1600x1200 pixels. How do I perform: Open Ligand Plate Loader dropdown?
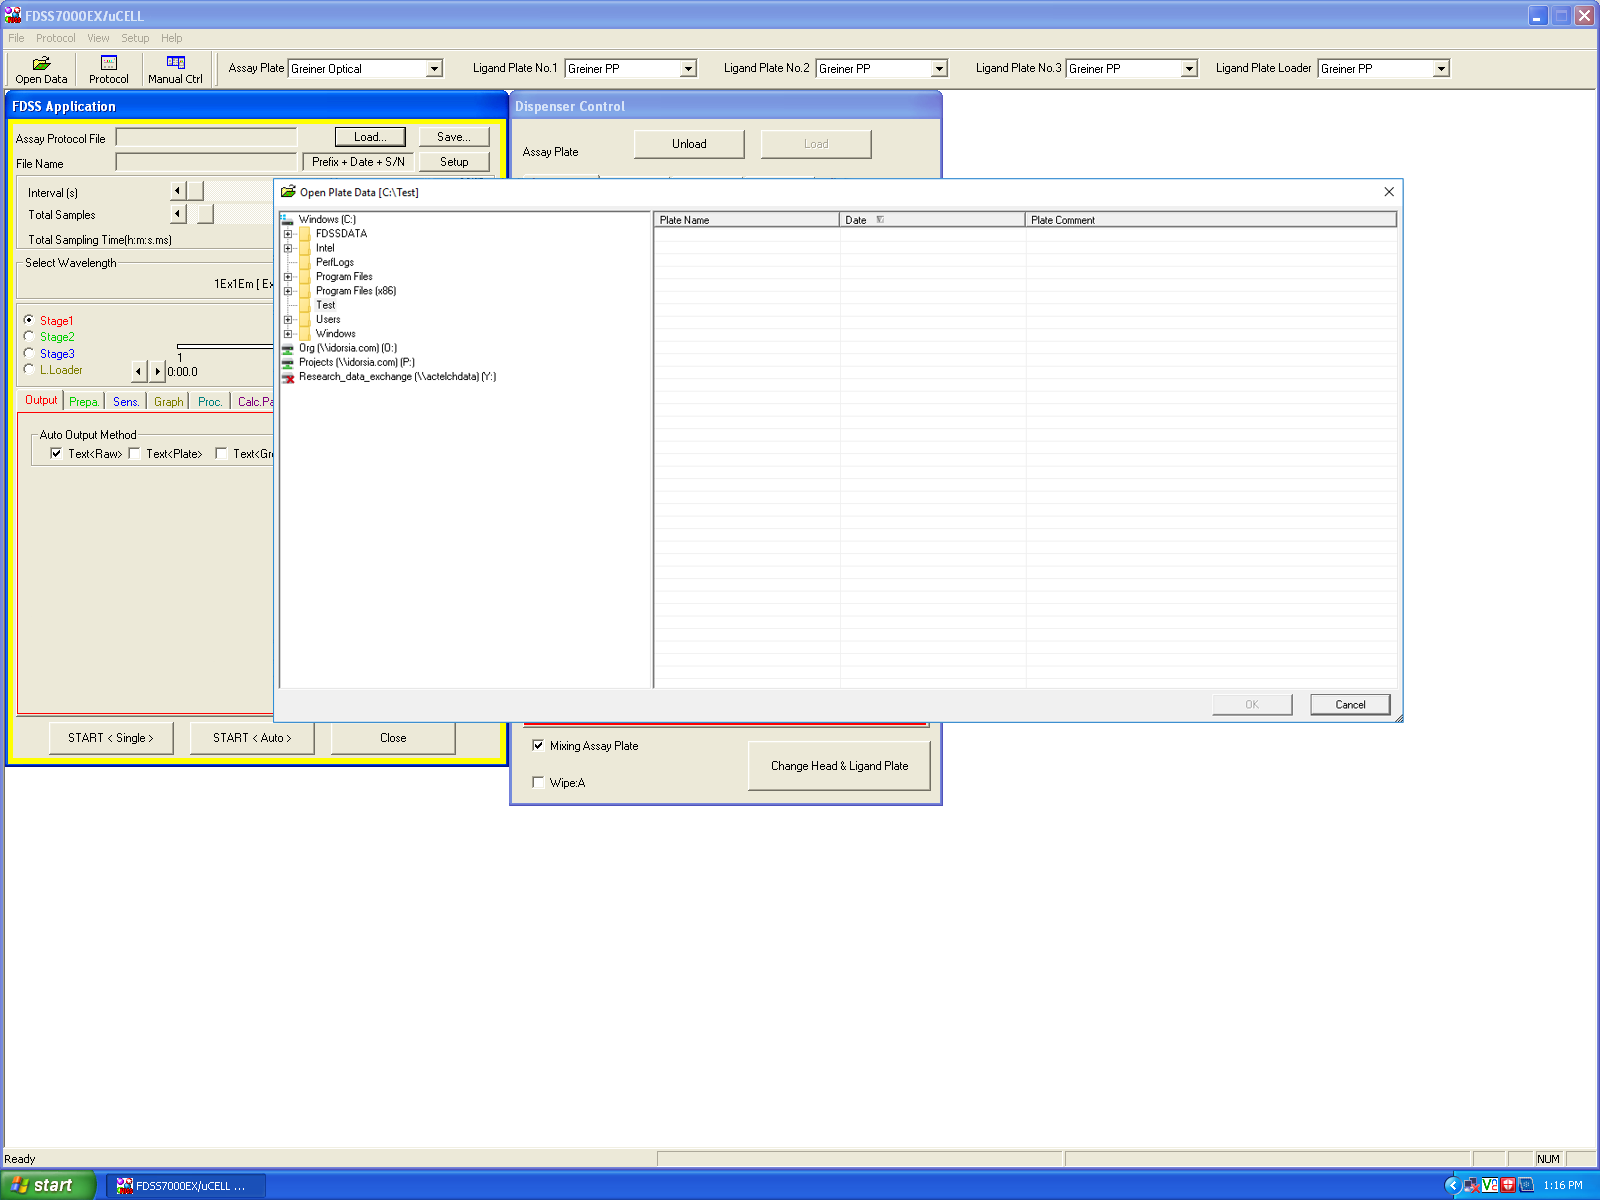click(x=1440, y=69)
